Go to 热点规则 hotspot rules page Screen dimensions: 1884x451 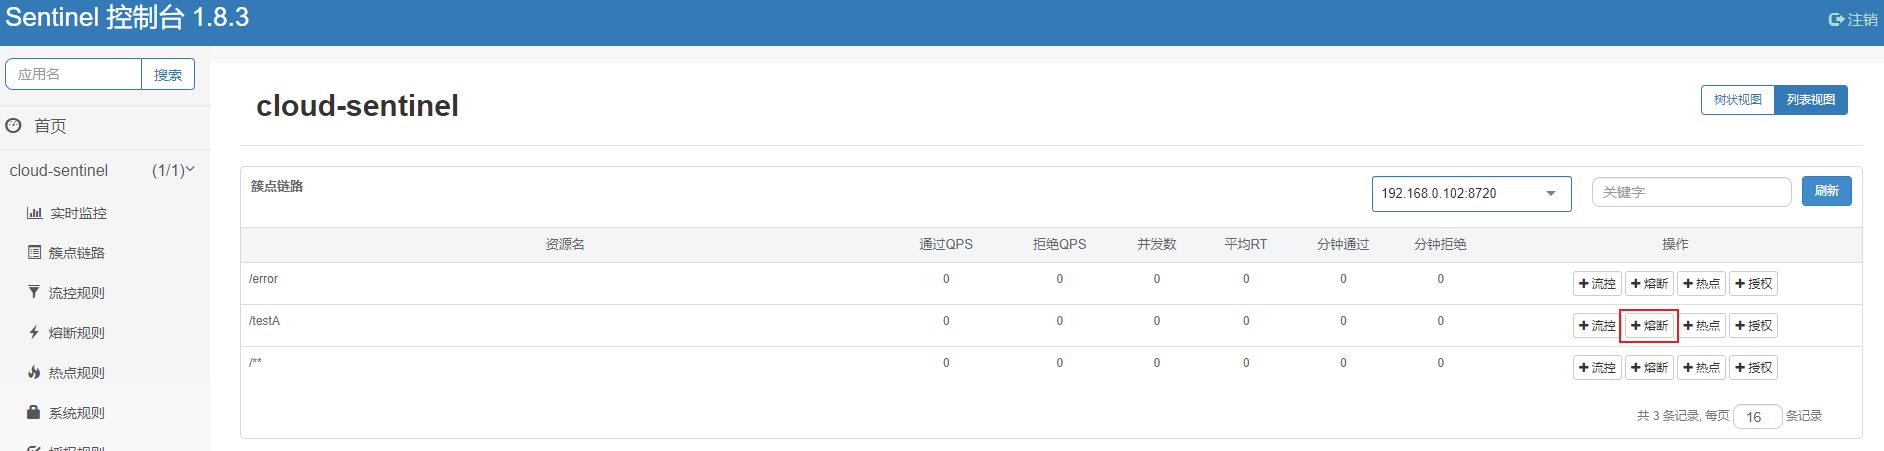point(66,373)
